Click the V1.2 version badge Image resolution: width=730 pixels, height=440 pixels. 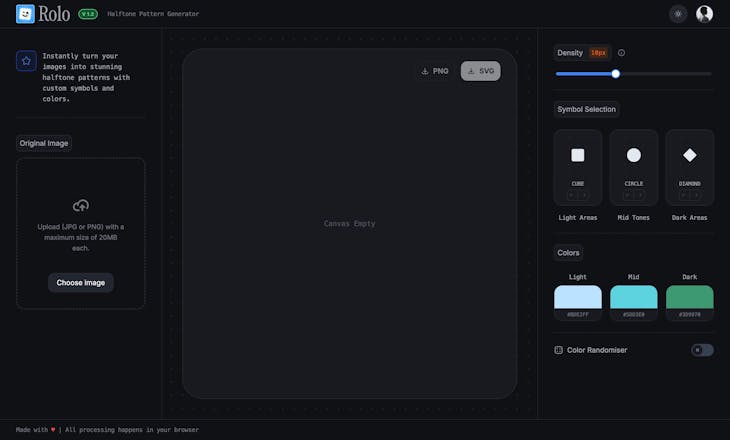[88, 14]
